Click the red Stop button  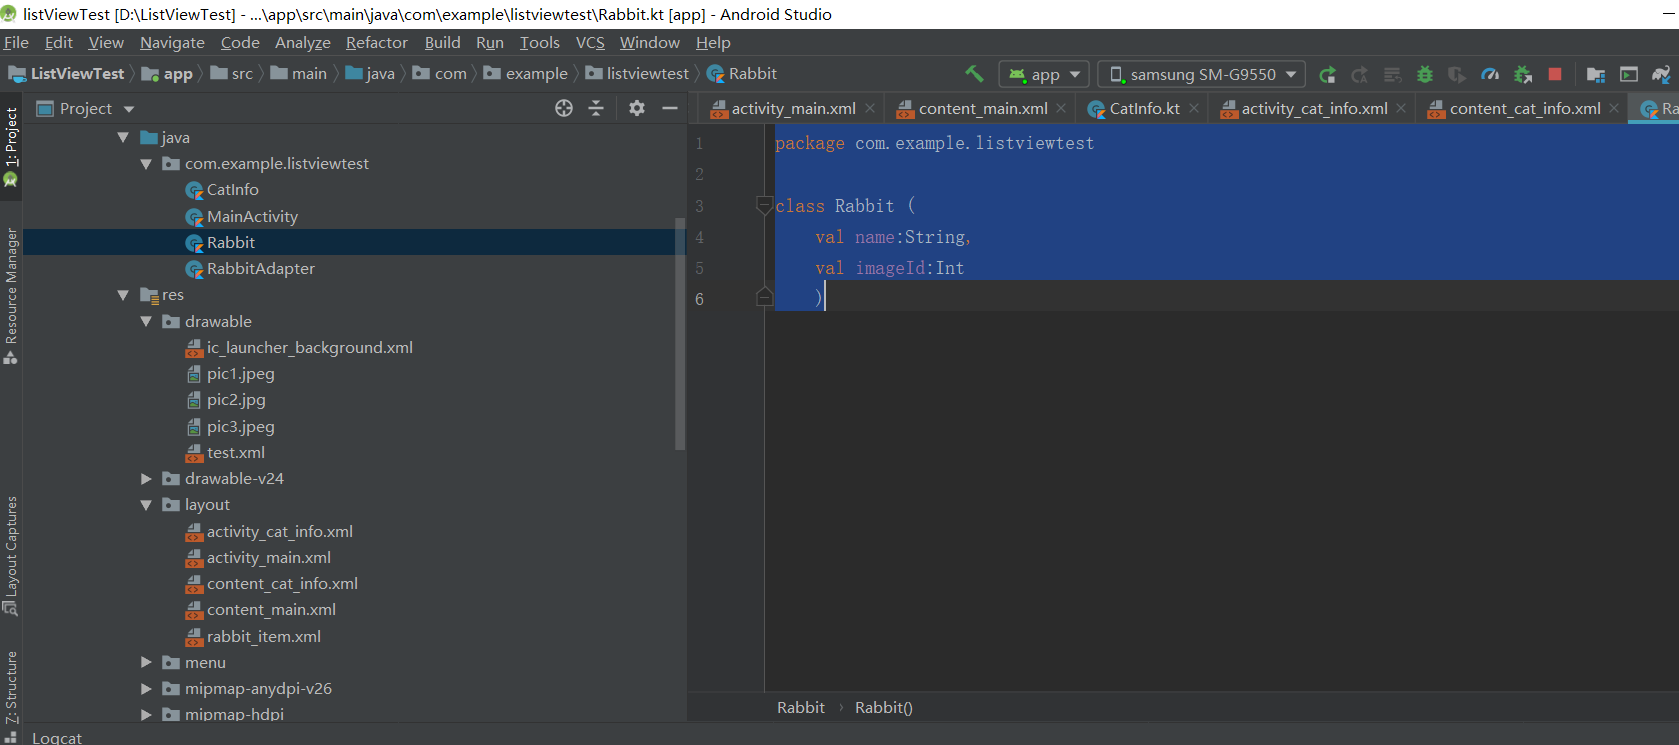[1555, 74]
